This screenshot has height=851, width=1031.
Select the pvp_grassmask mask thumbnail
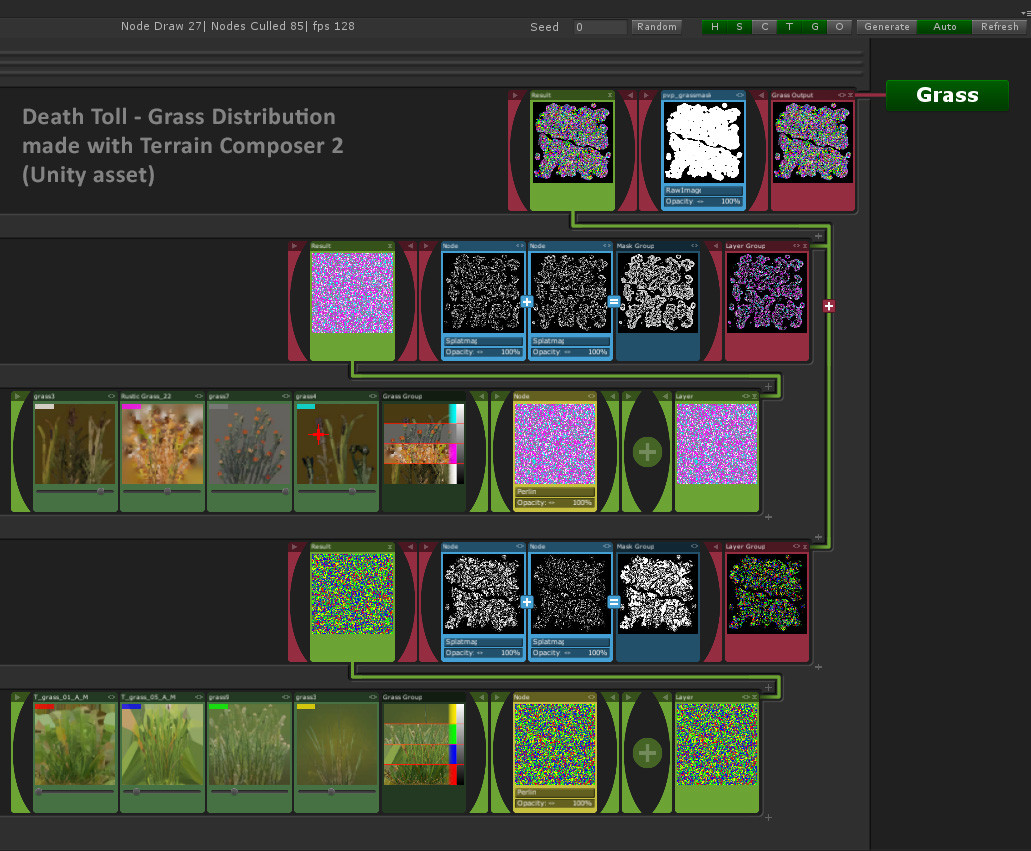tap(703, 142)
